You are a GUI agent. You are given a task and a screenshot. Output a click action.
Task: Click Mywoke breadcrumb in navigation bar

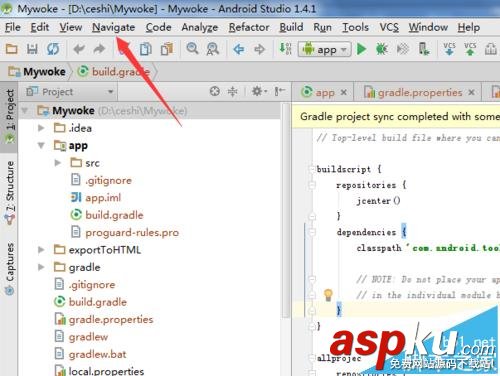pyautogui.click(x=37, y=72)
